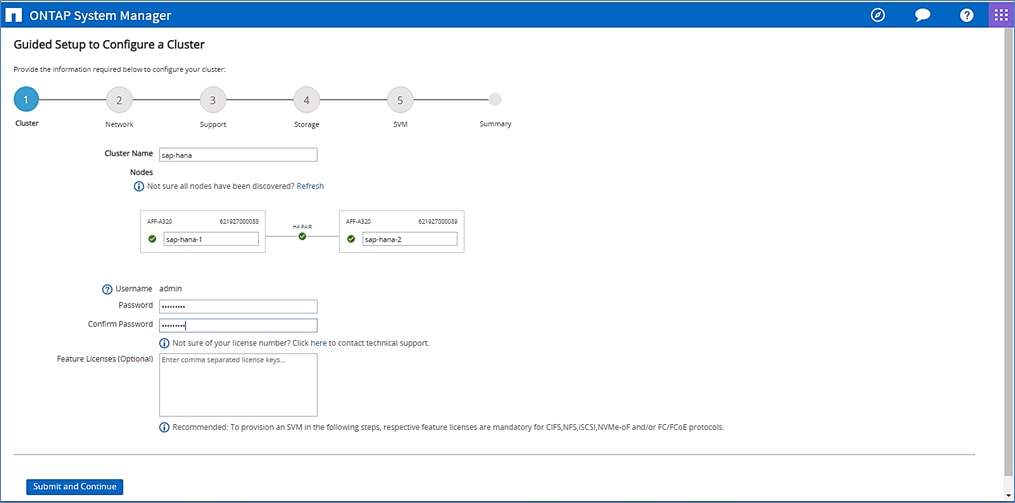This screenshot has height=503, width=1015.
Task: Go to step 5 SVM circle
Action: point(400,100)
